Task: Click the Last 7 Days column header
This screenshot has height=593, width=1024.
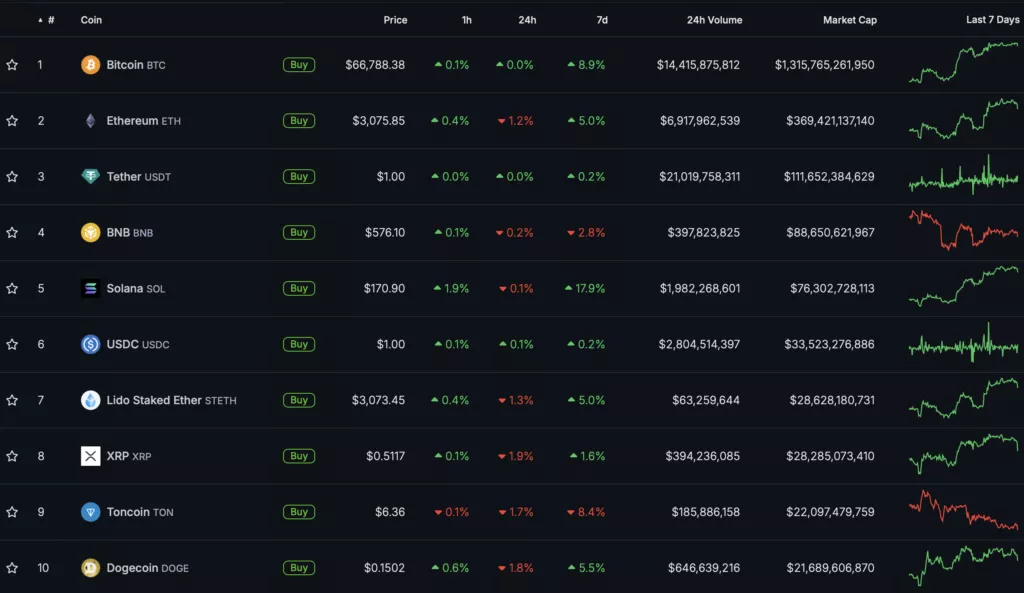Action: (993, 20)
